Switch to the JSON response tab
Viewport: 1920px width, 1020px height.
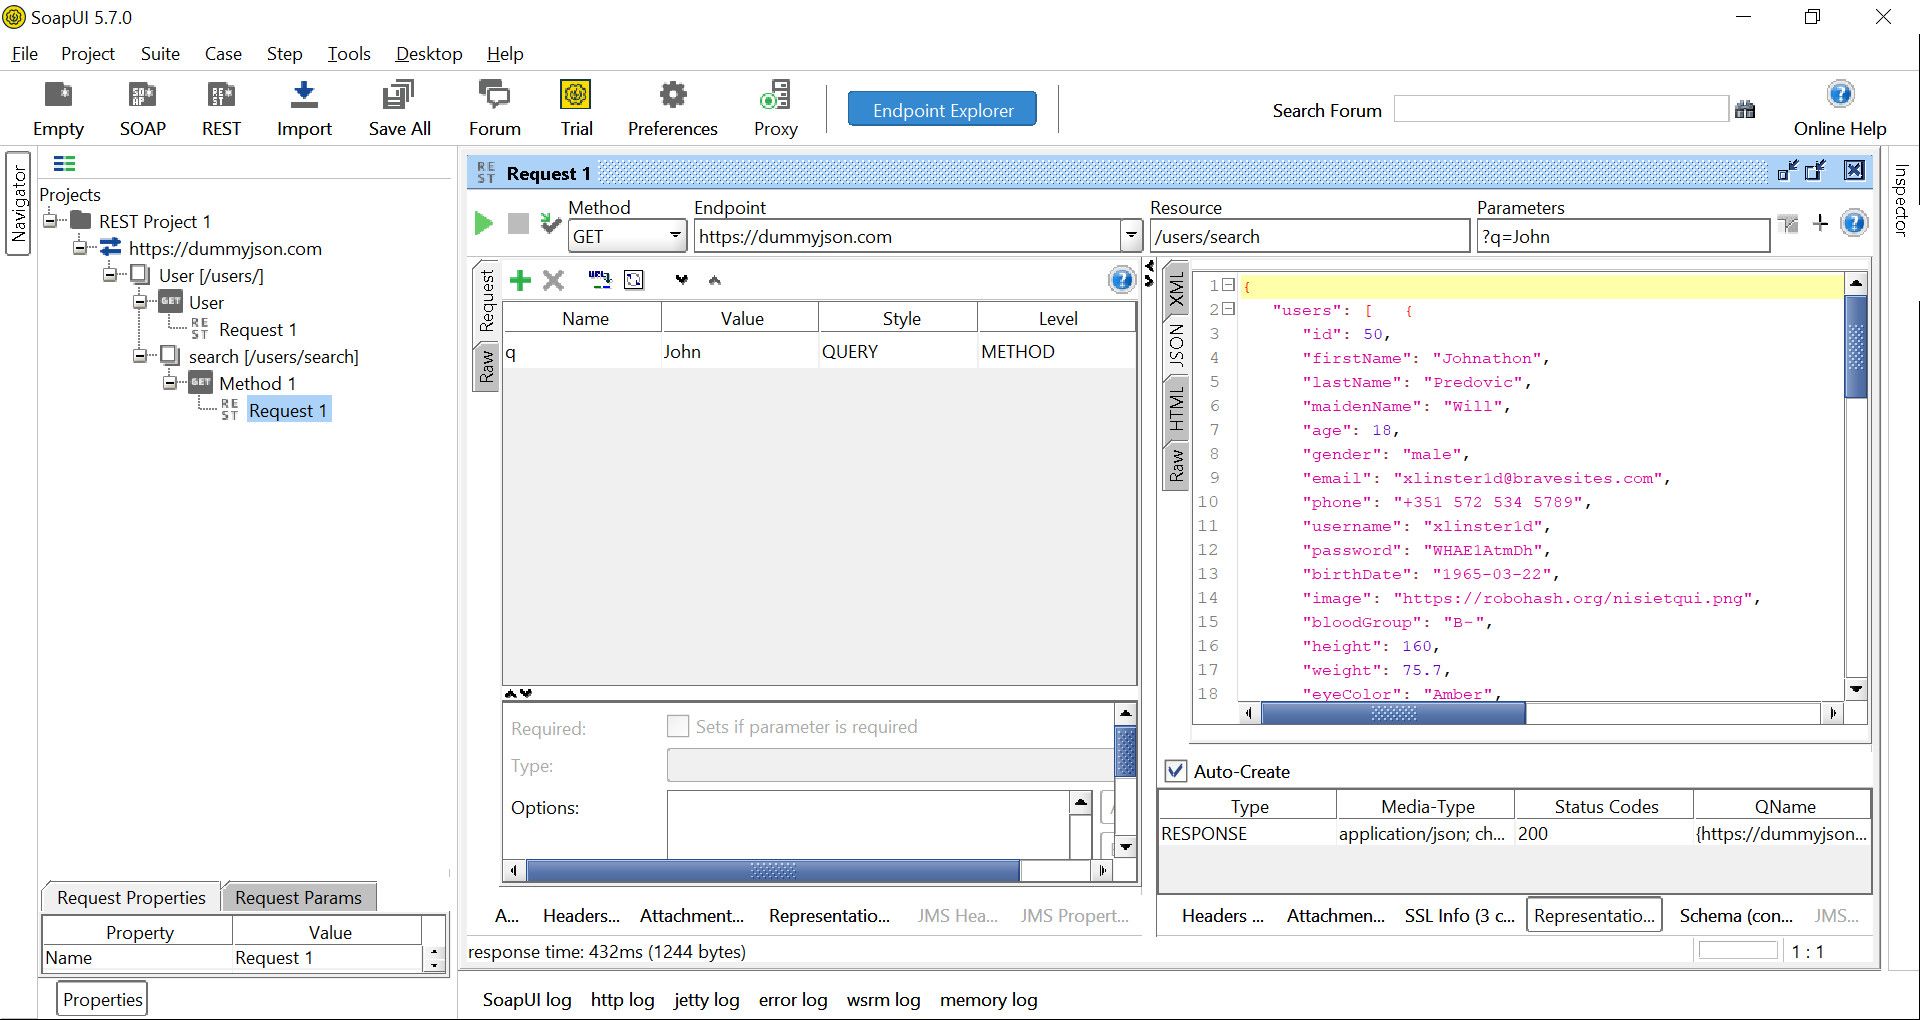(x=1176, y=345)
